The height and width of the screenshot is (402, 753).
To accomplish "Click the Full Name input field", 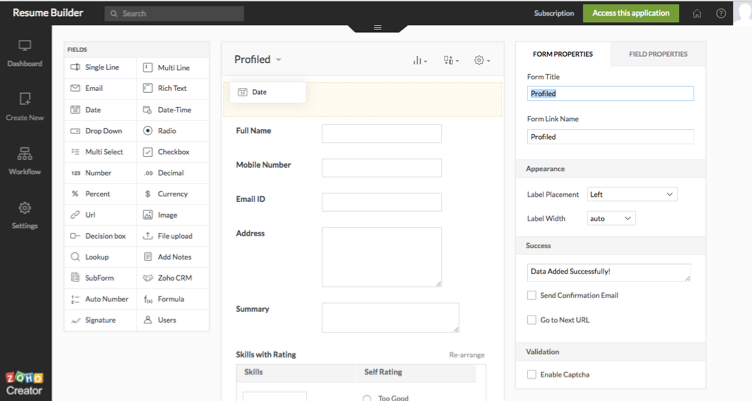I will [382, 134].
